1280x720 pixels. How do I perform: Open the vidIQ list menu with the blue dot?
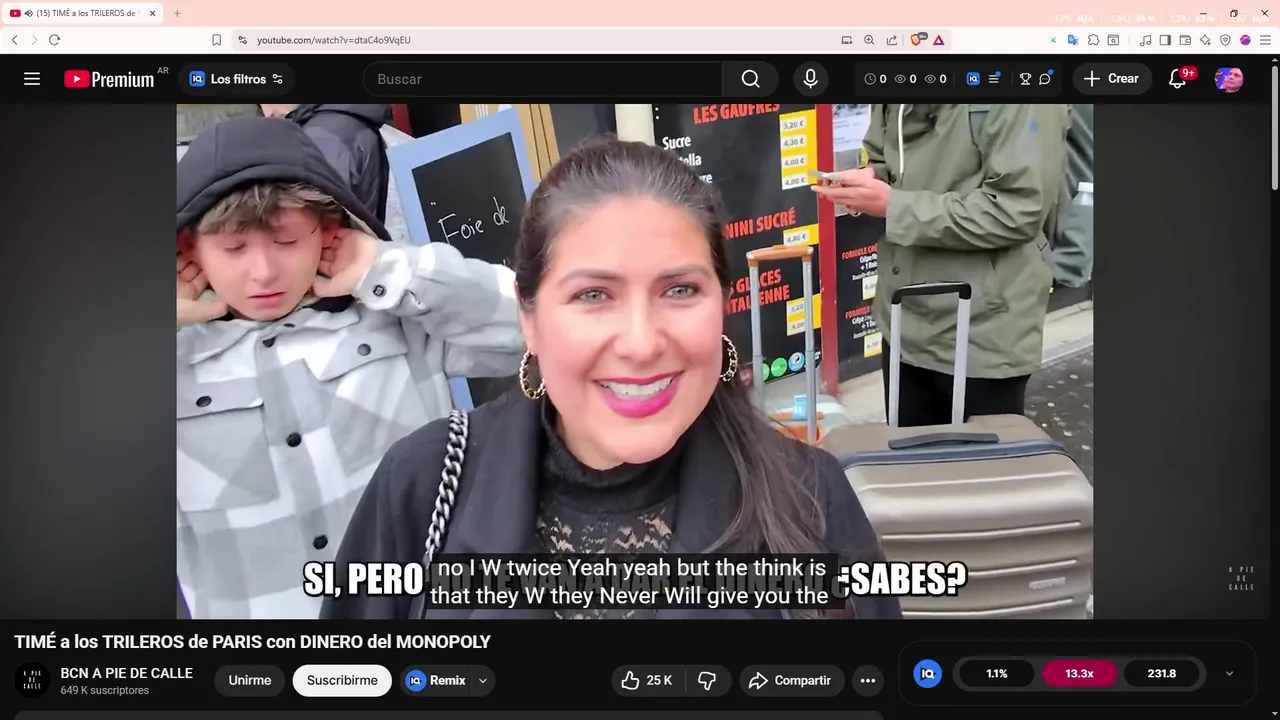(994, 79)
